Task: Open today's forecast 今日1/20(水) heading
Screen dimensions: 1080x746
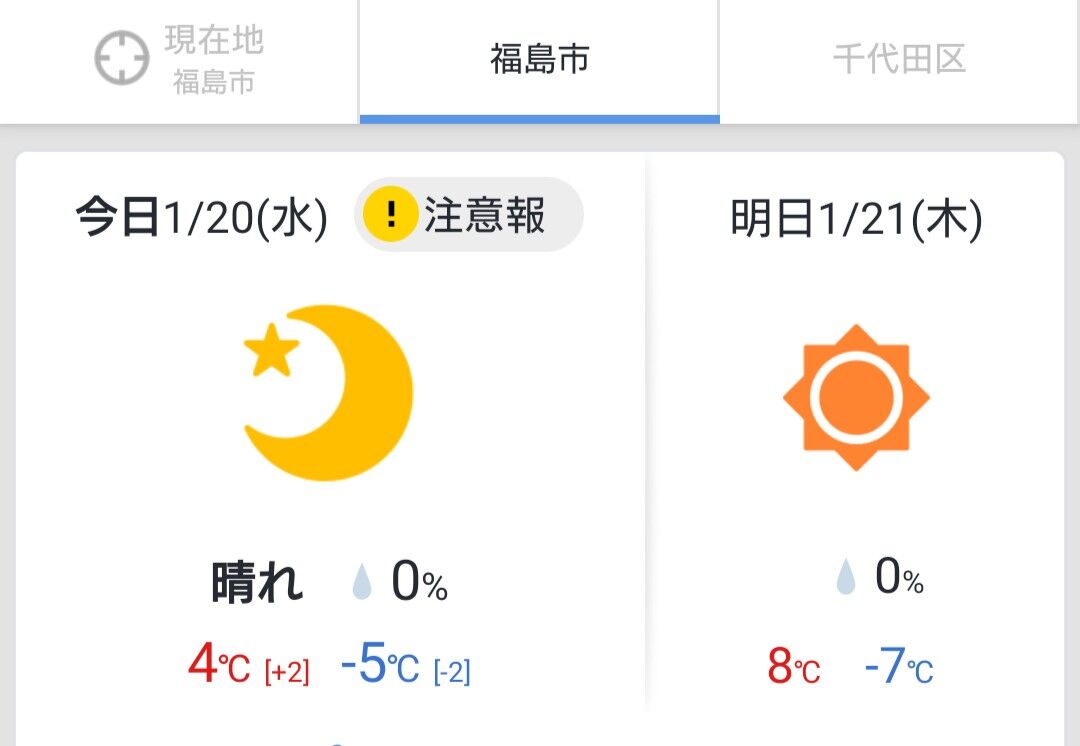Action: pyautogui.click(x=202, y=218)
